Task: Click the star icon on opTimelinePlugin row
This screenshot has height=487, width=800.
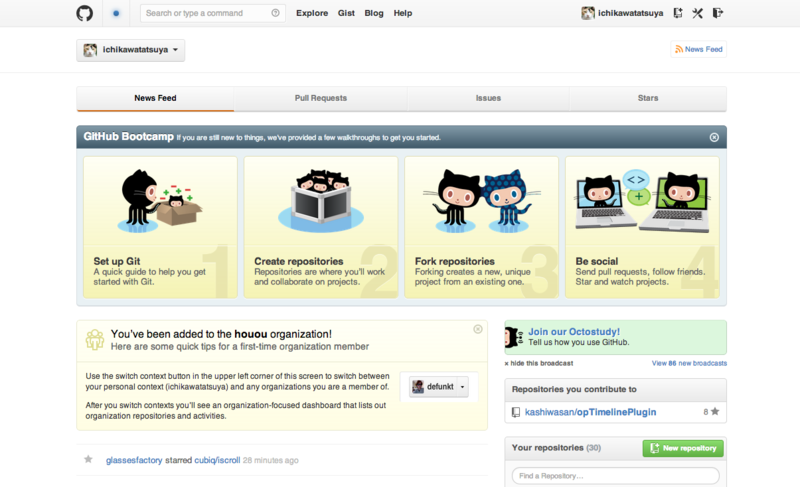Action: pos(715,412)
